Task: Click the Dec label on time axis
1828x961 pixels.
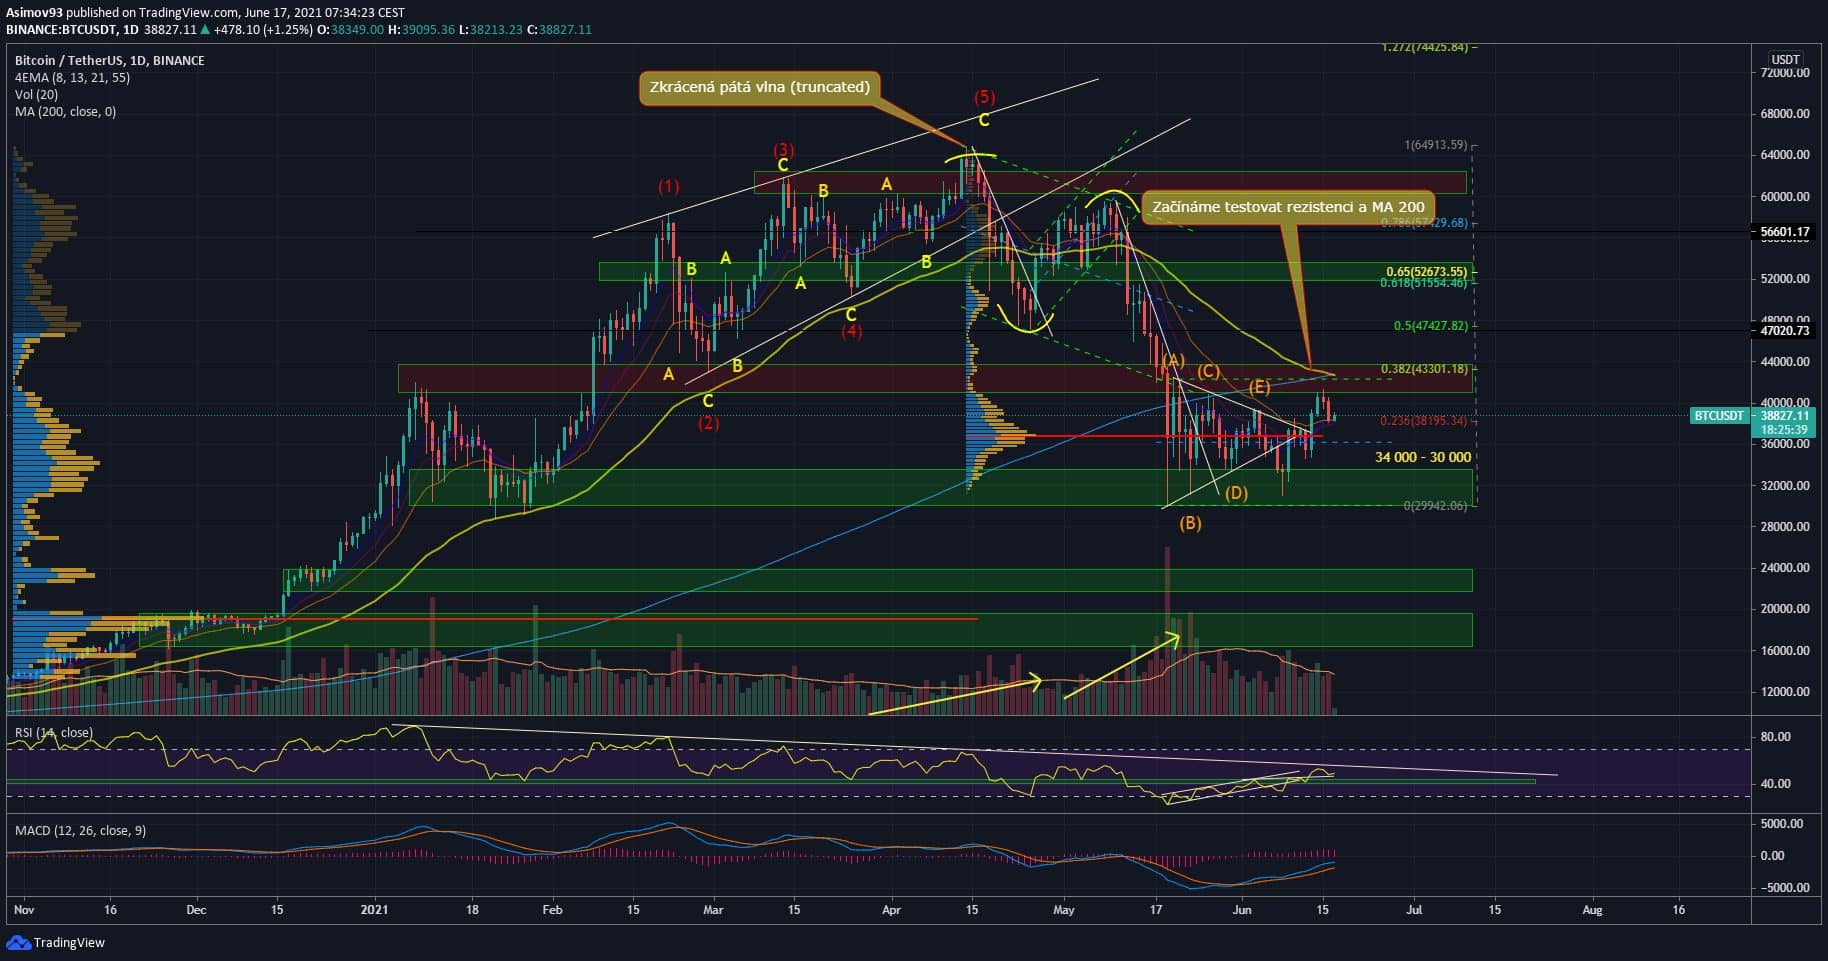Action: pos(196,910)
